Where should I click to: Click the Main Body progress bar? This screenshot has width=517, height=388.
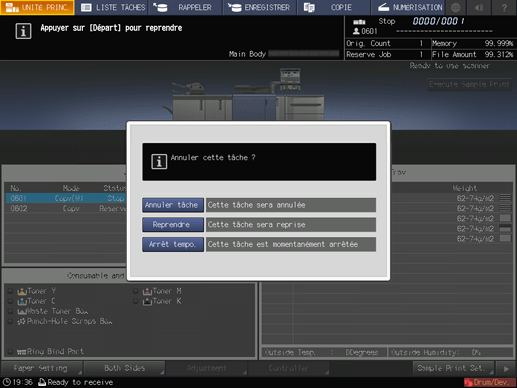click(303, 54)
